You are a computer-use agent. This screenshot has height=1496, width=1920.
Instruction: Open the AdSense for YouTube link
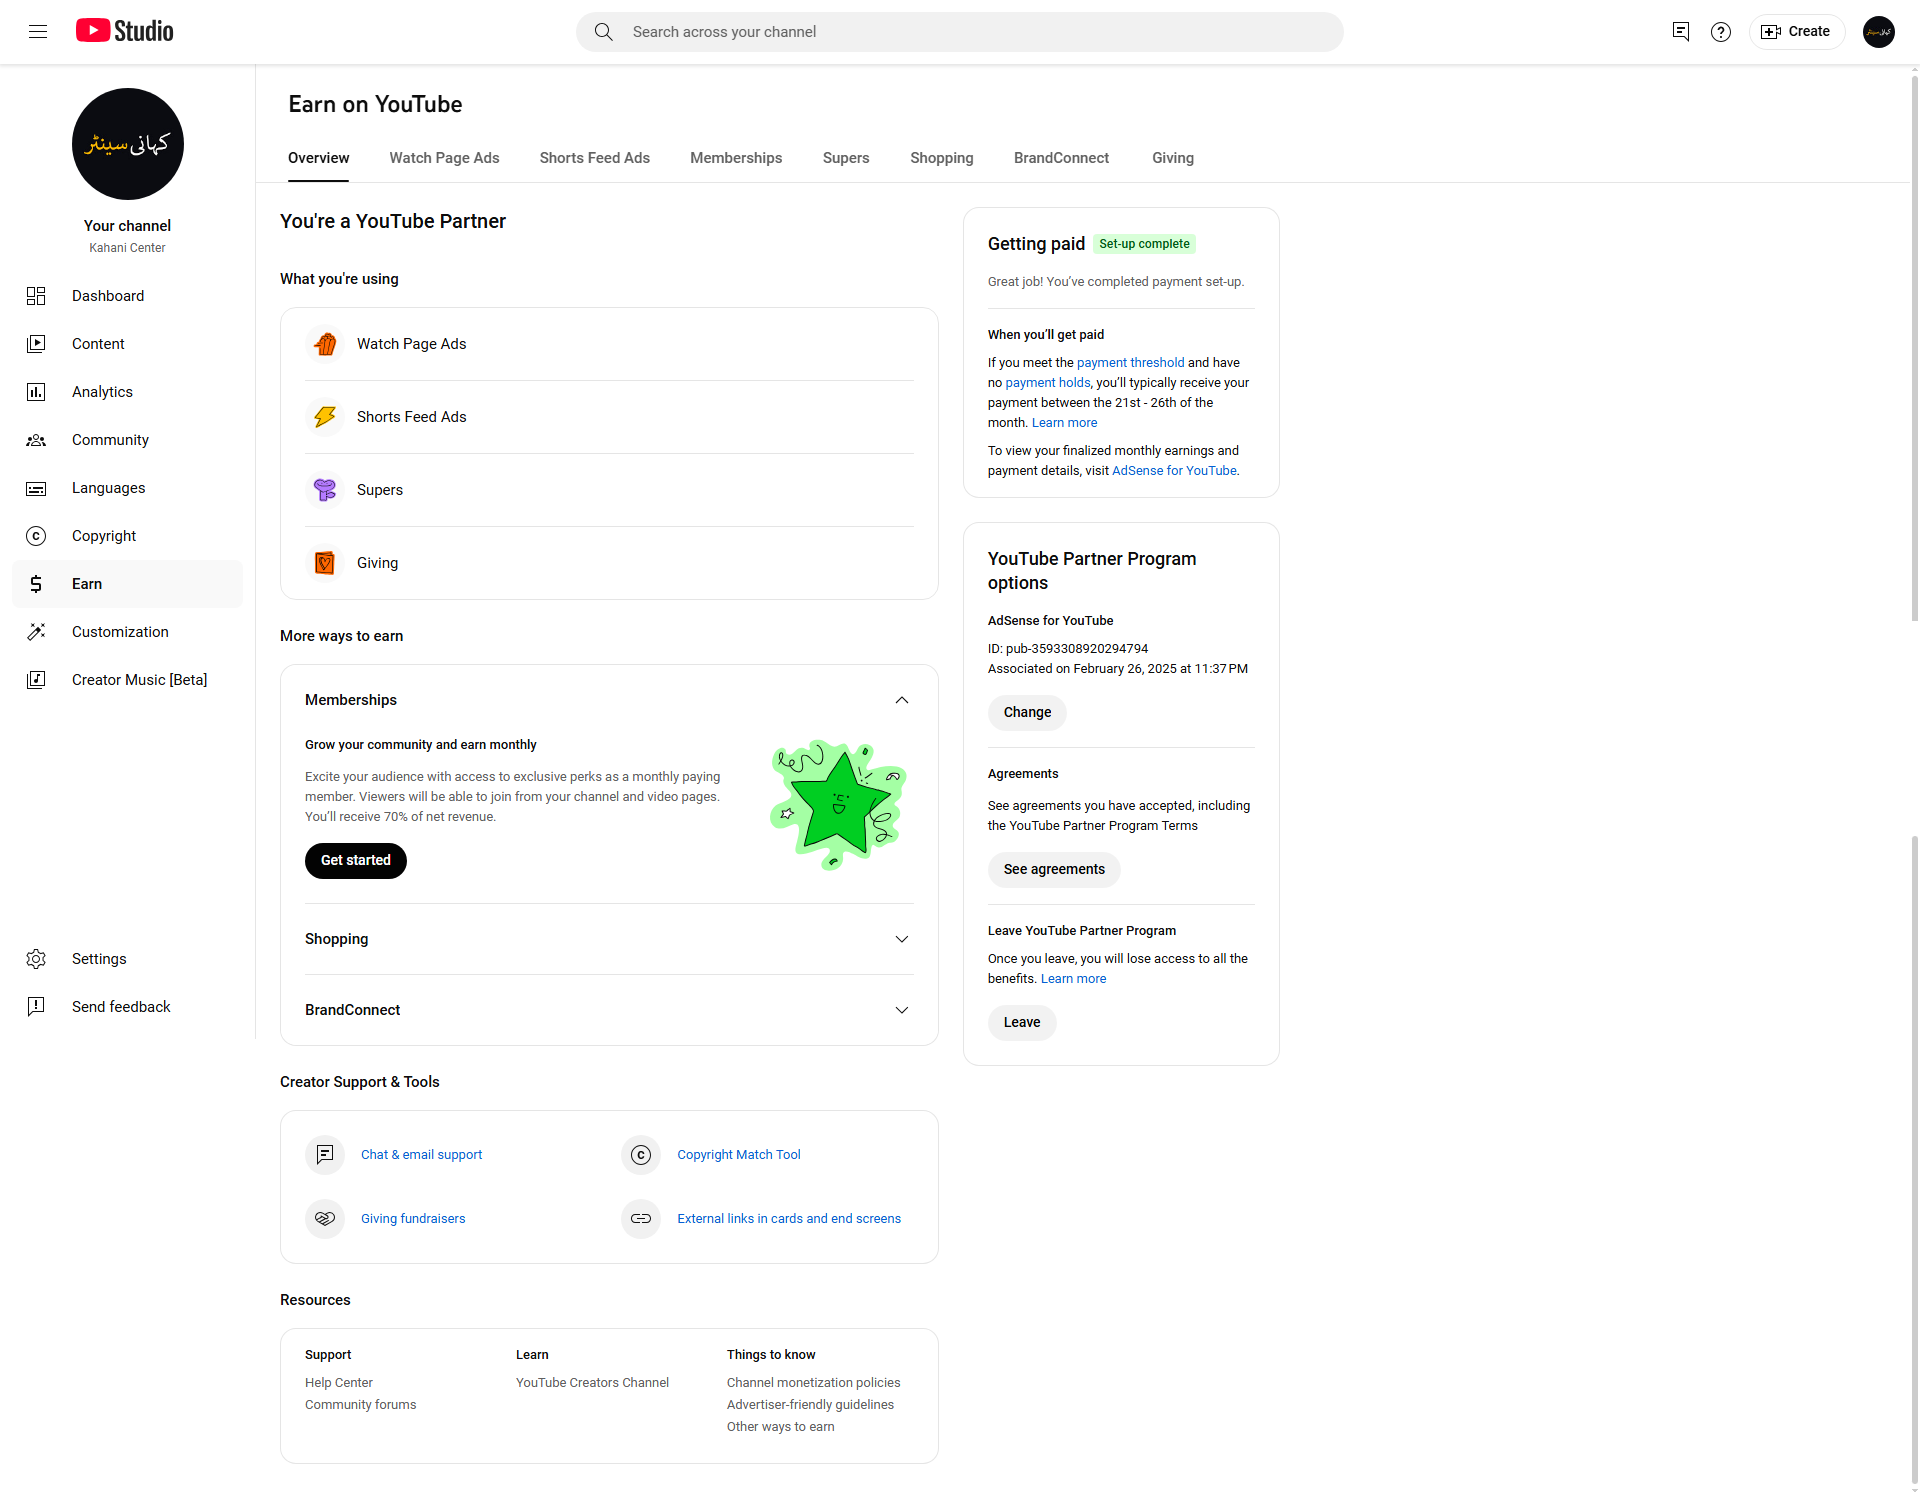pos(1175,471)
